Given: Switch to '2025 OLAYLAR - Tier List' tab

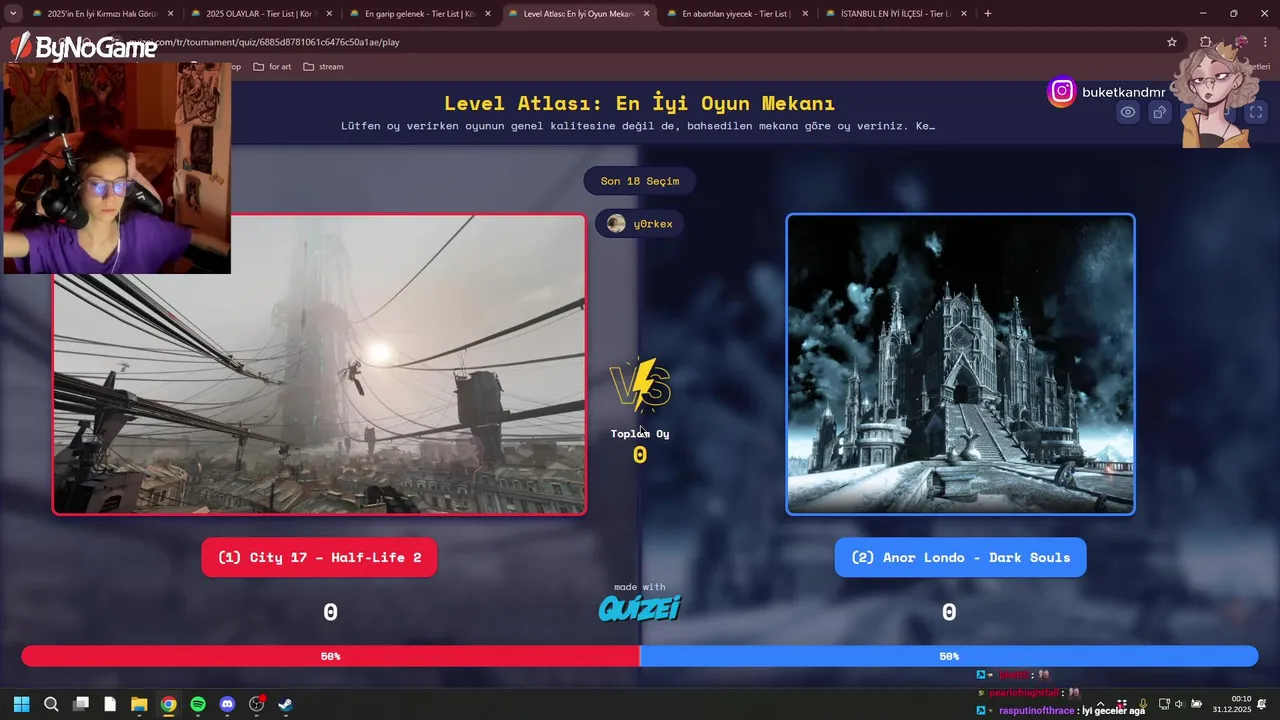Looking at the screenshot, I should tap(260, 14).
